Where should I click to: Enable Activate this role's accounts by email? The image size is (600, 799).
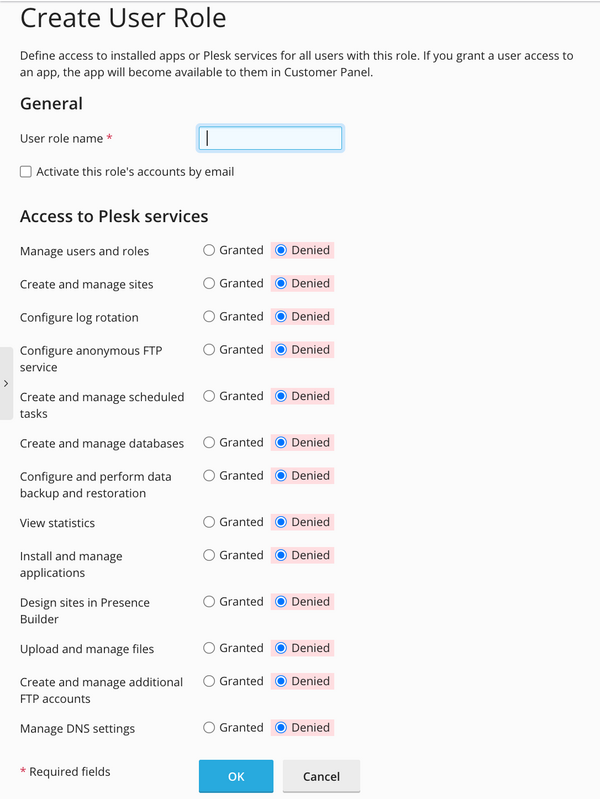(26, 172)
